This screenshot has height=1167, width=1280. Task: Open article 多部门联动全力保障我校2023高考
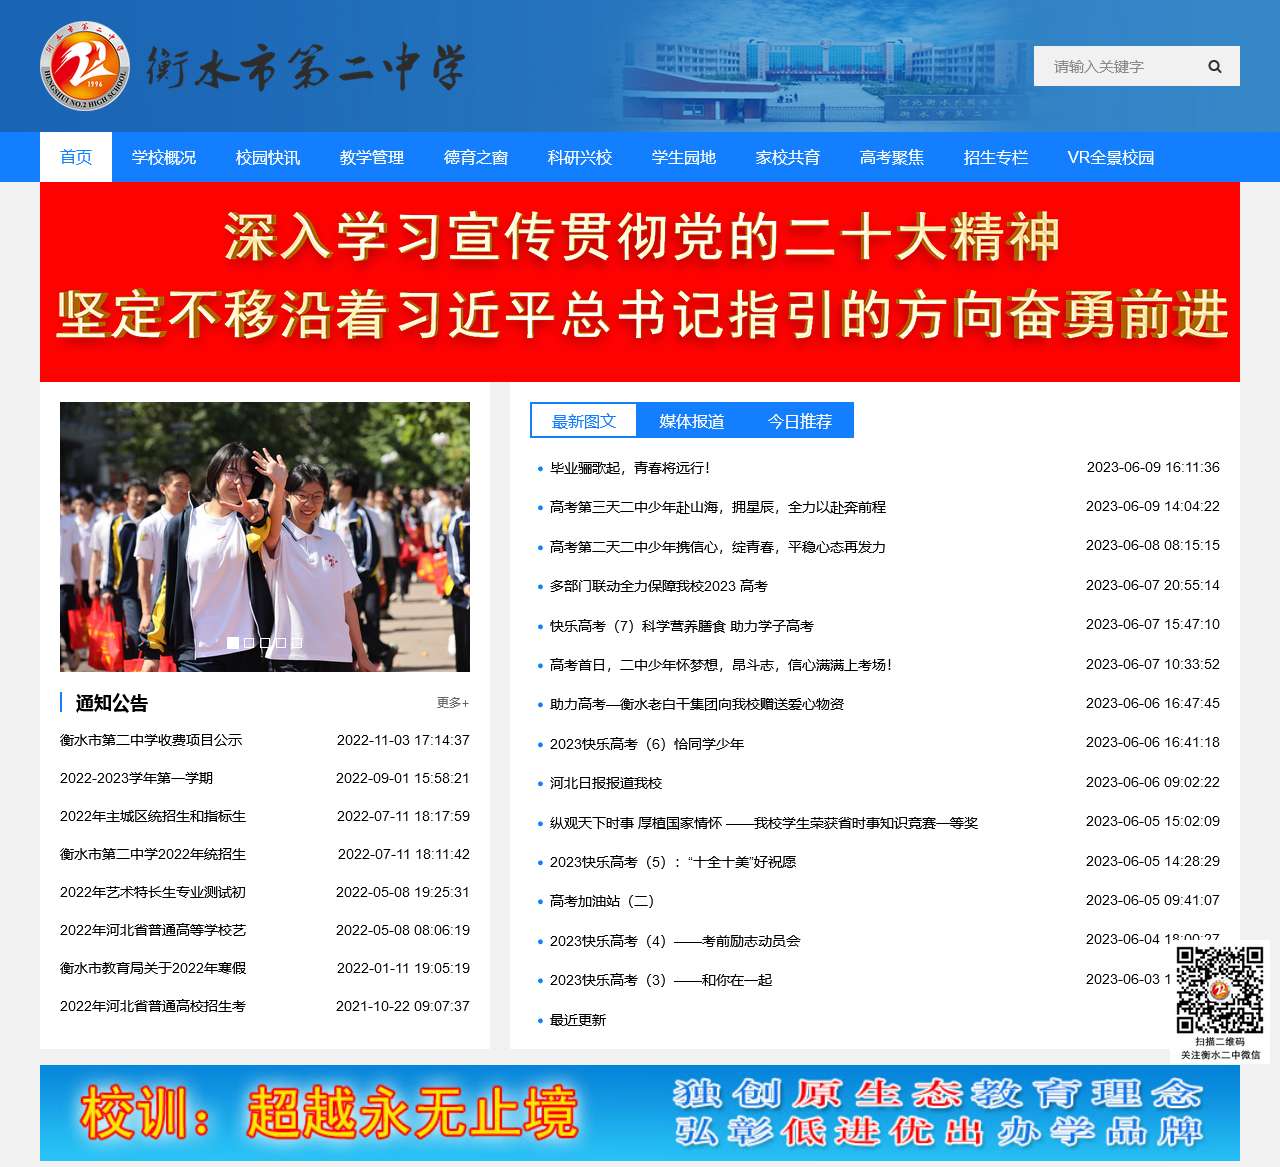[659, 586]
